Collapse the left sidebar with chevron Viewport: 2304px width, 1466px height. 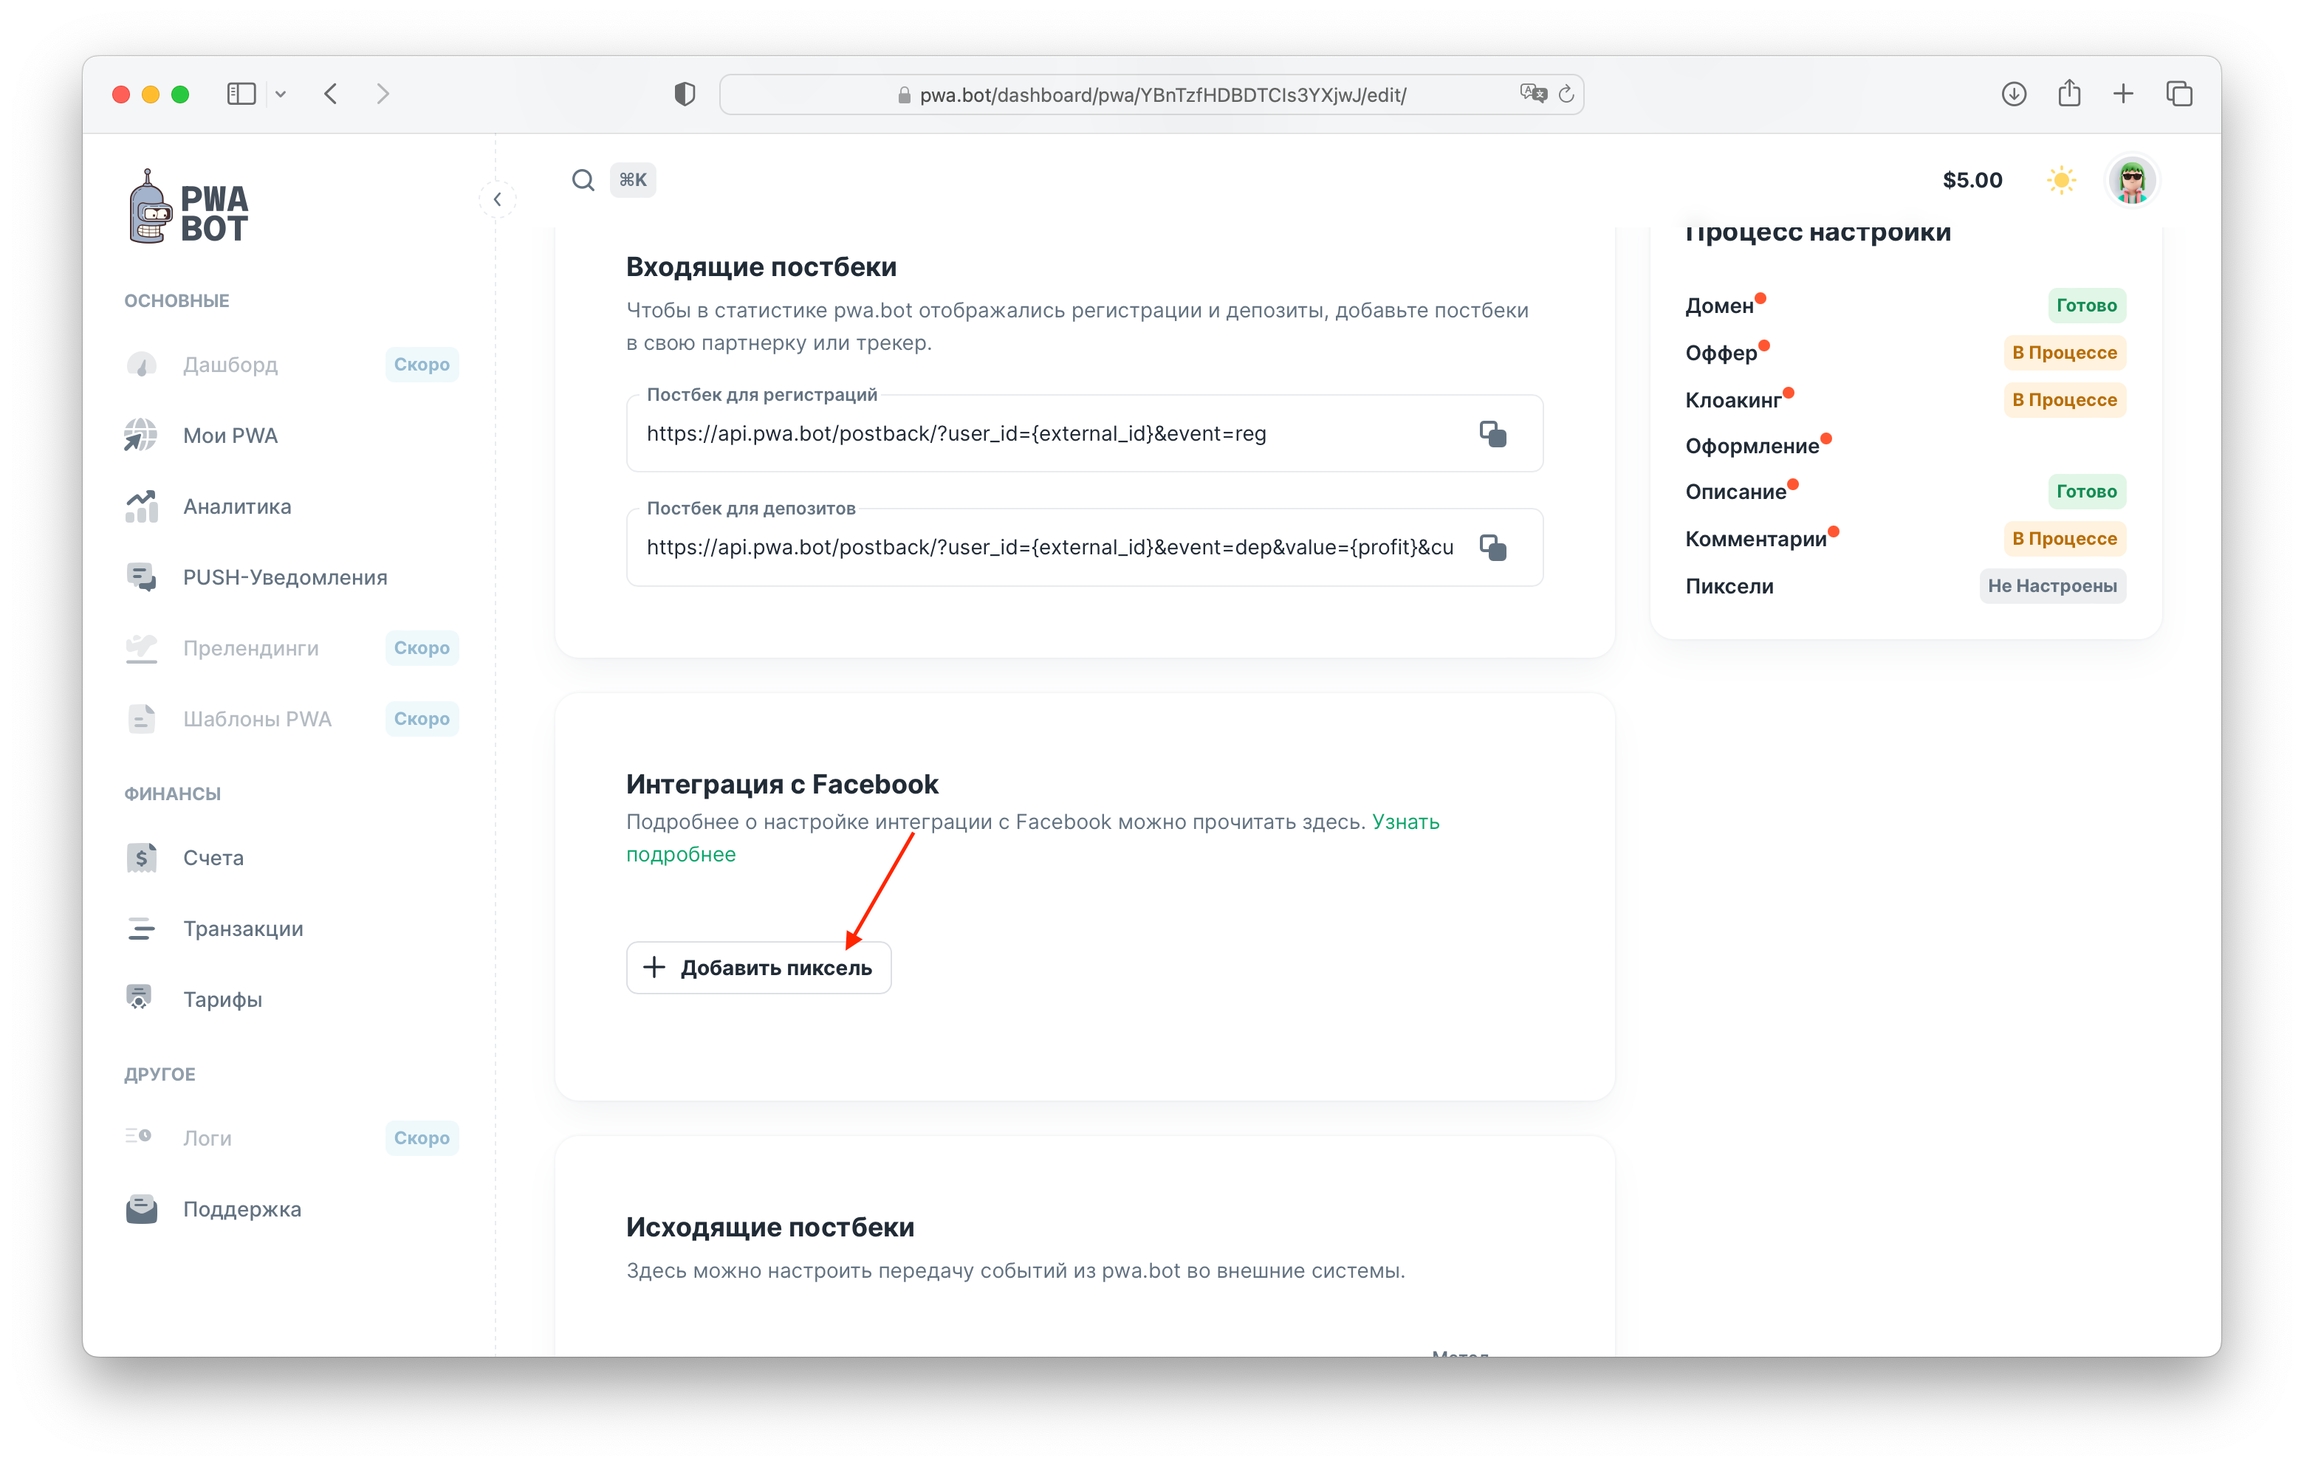coord(497,199)
